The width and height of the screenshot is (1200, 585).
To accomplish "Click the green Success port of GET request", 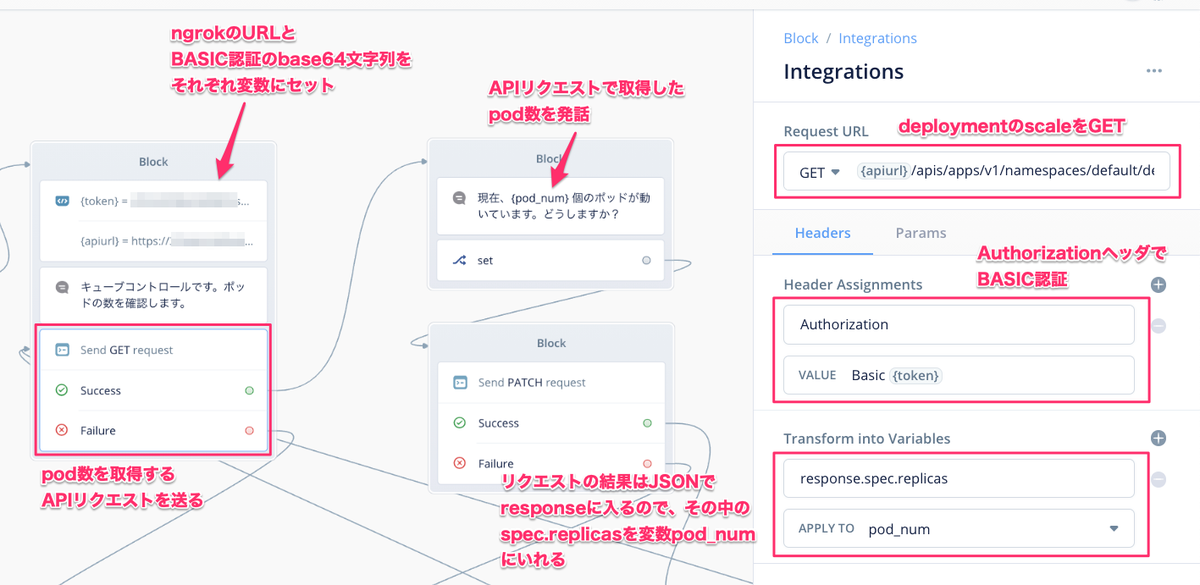I will 249,390.
